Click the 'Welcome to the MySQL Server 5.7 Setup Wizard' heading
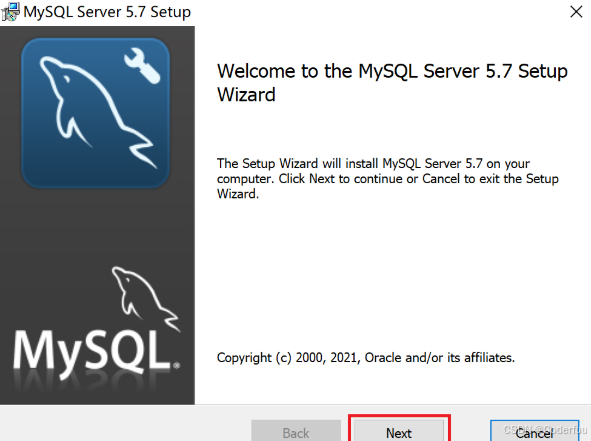 392,83
